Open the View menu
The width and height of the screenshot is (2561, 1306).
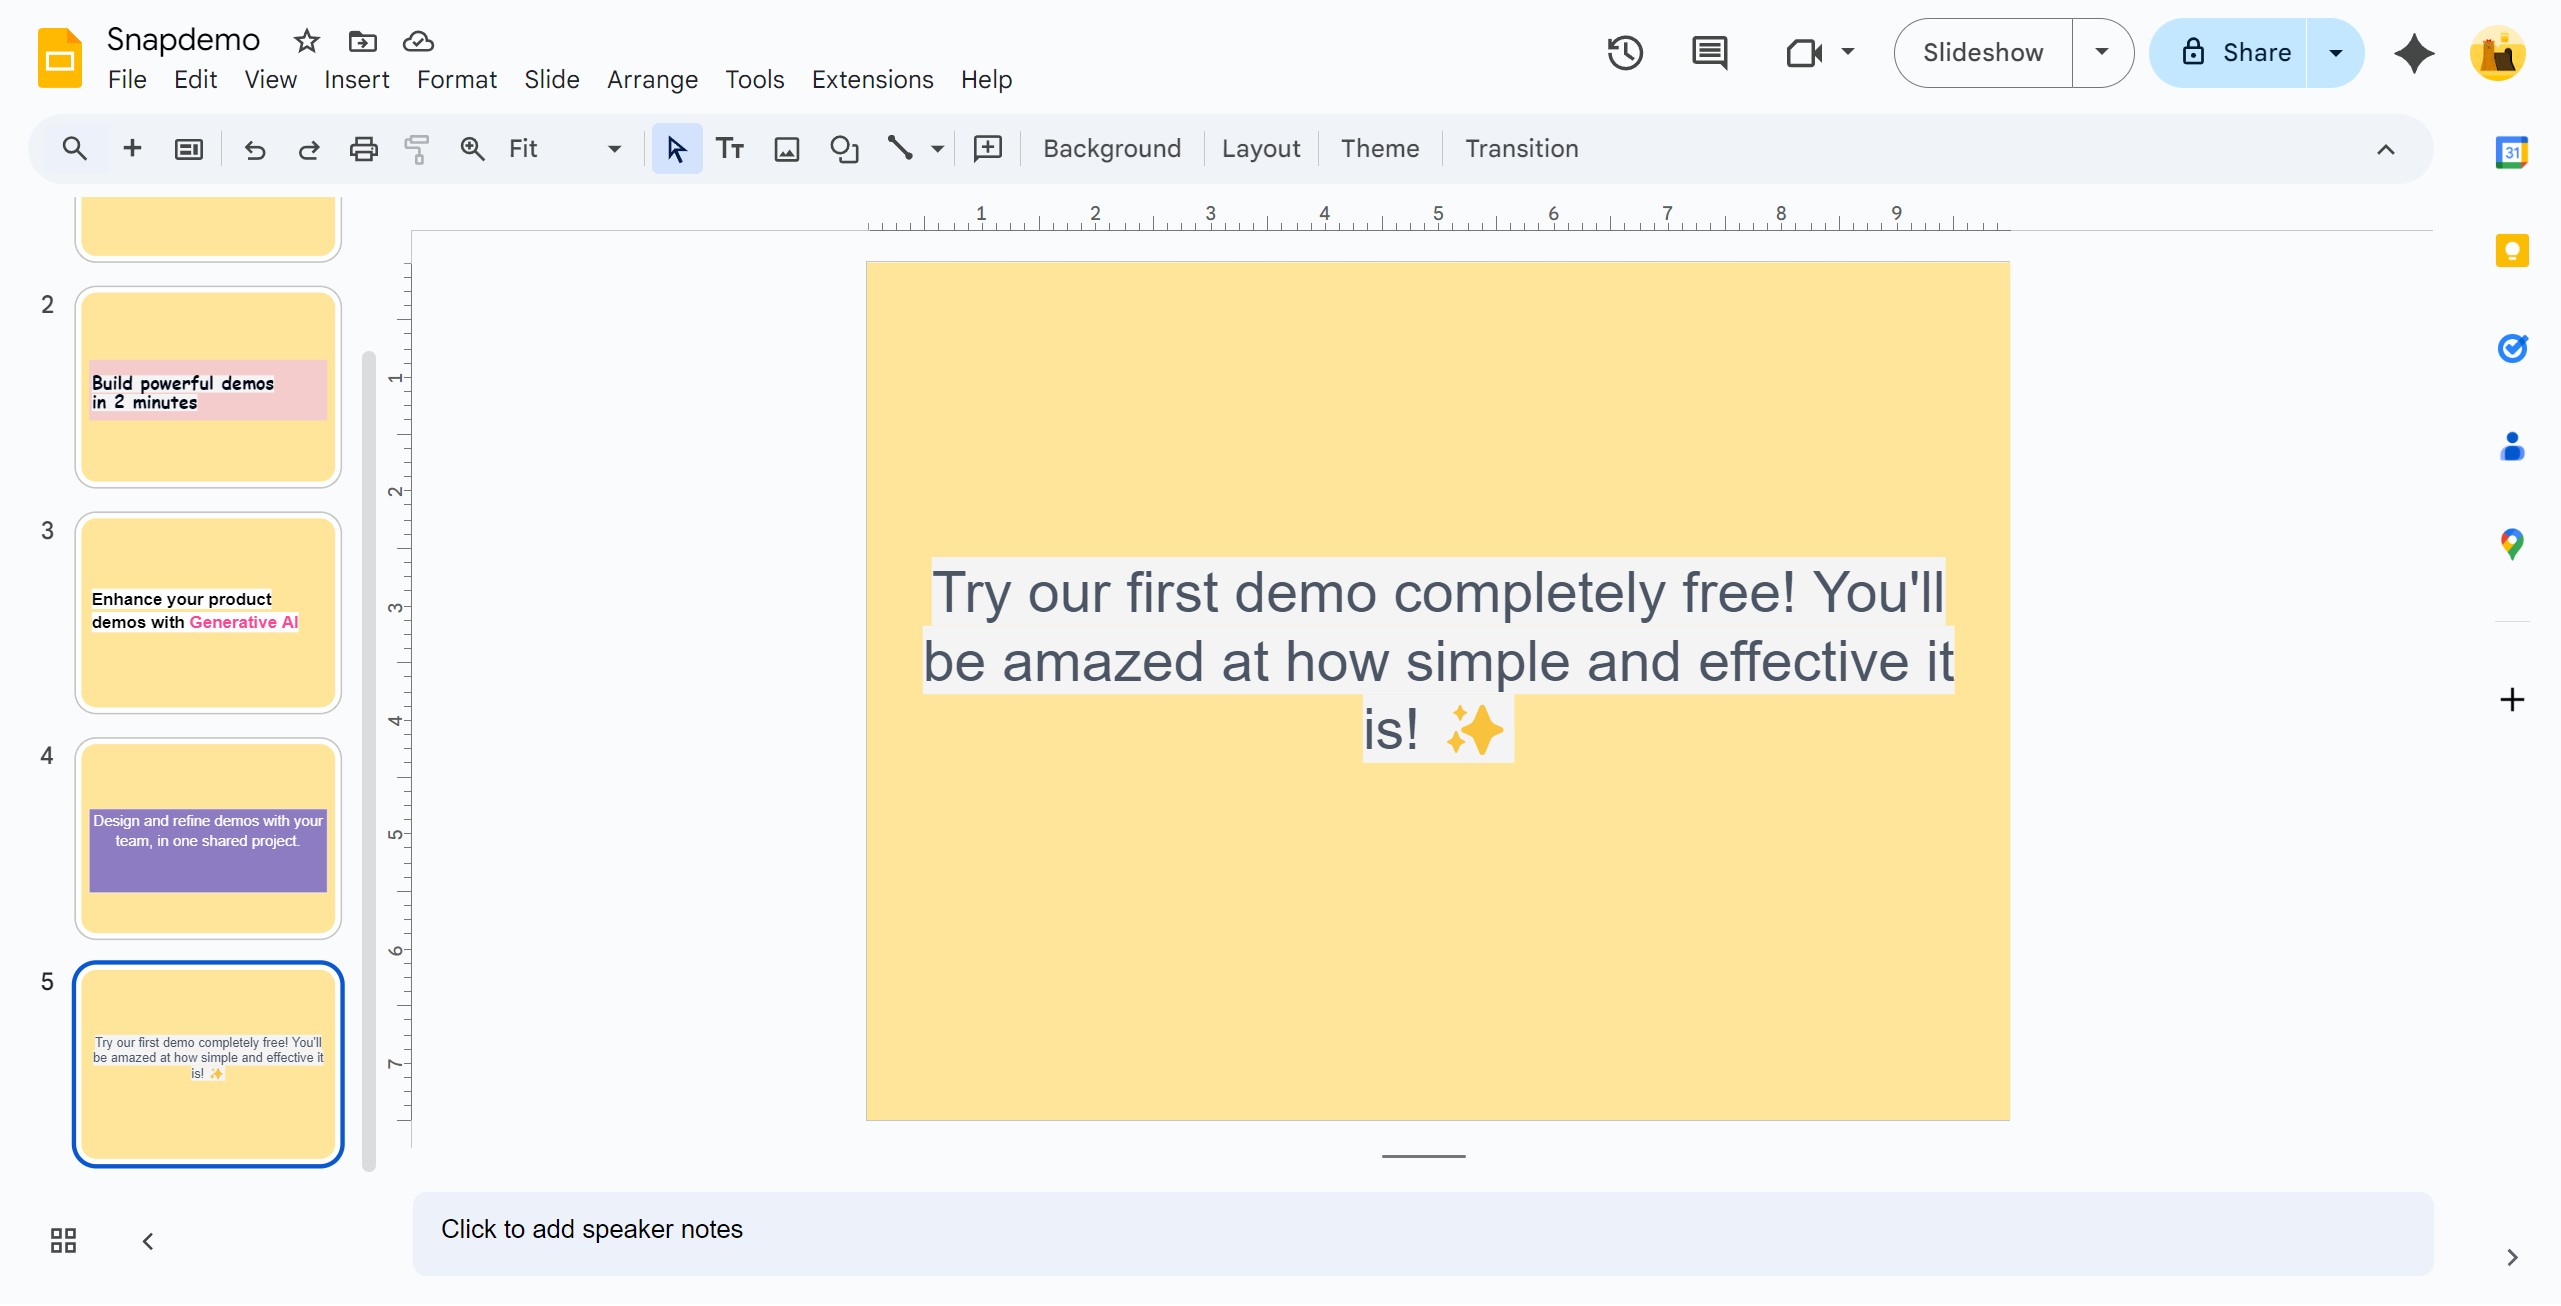coord(270,79)
